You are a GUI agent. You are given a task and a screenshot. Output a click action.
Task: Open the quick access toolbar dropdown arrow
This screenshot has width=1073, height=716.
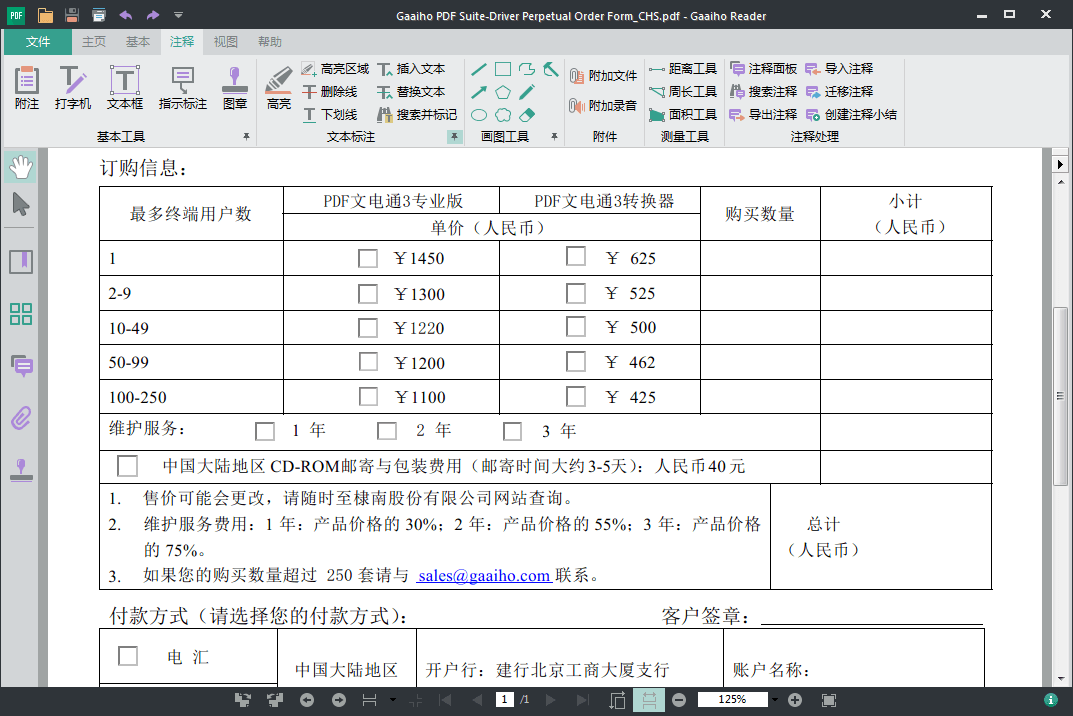(x=180, y=15)
